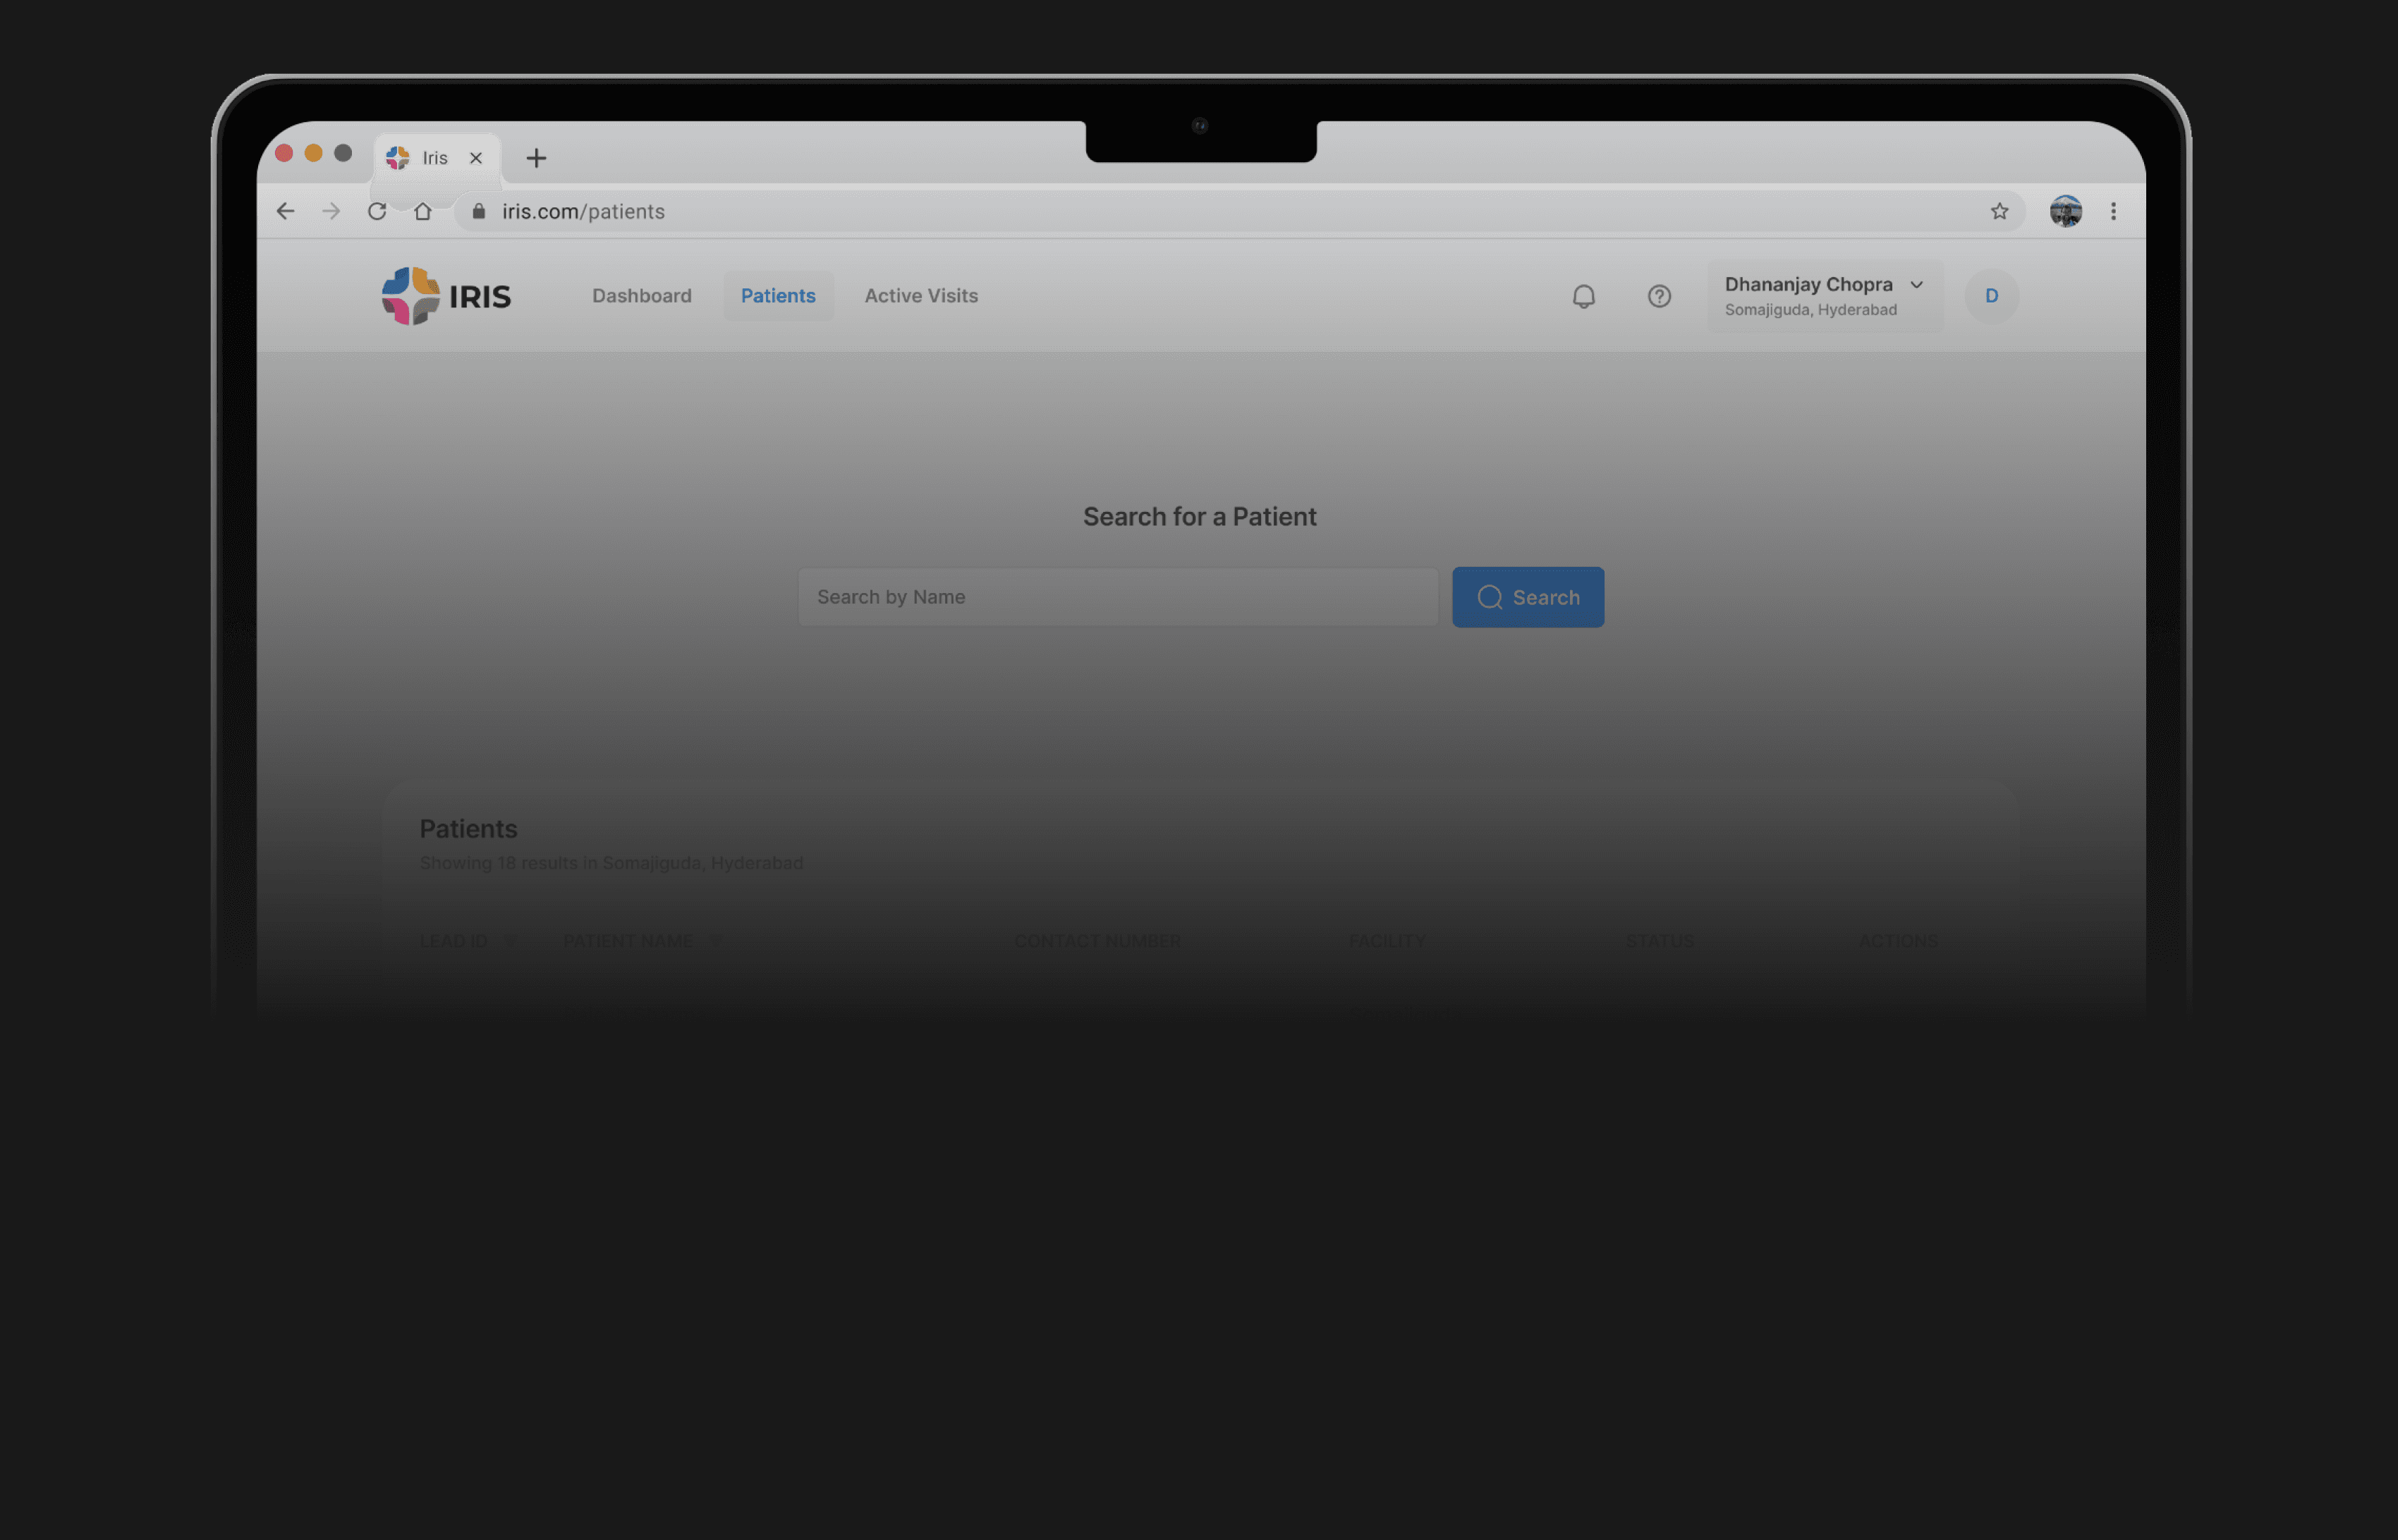Click the browser forward arrow
The height and width of the screenshot is (1540, 2398).
coord(331,211)
